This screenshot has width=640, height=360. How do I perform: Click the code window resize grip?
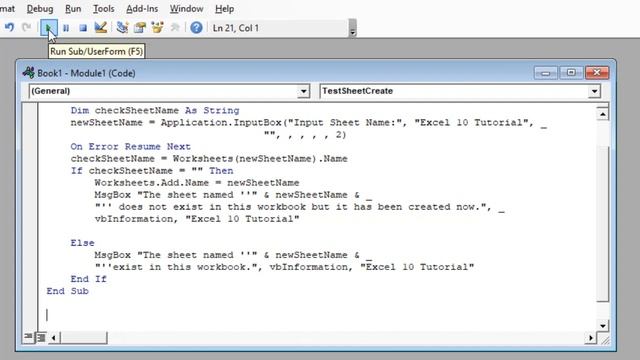(605, 340)
